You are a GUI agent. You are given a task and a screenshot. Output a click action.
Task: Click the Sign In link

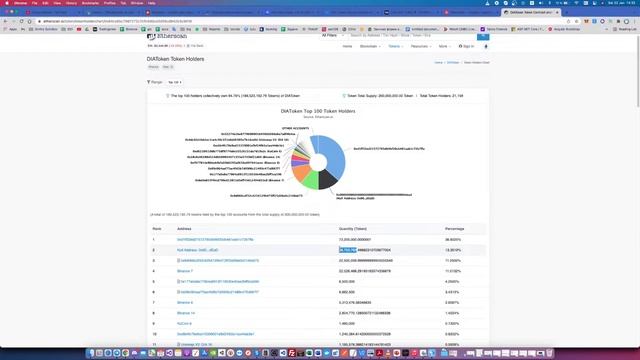466,47
